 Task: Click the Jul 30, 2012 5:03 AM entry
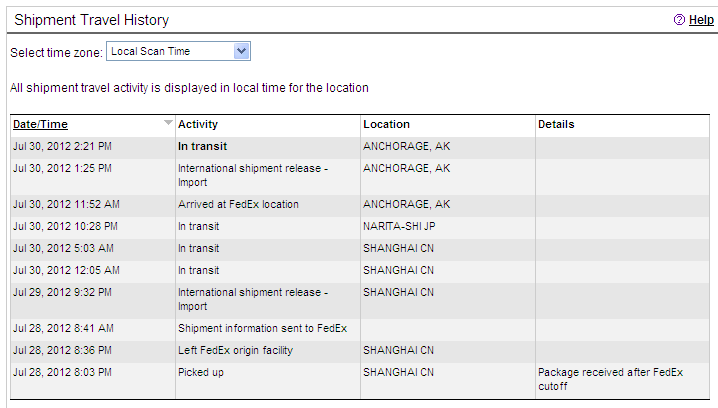tap(63, 248)
